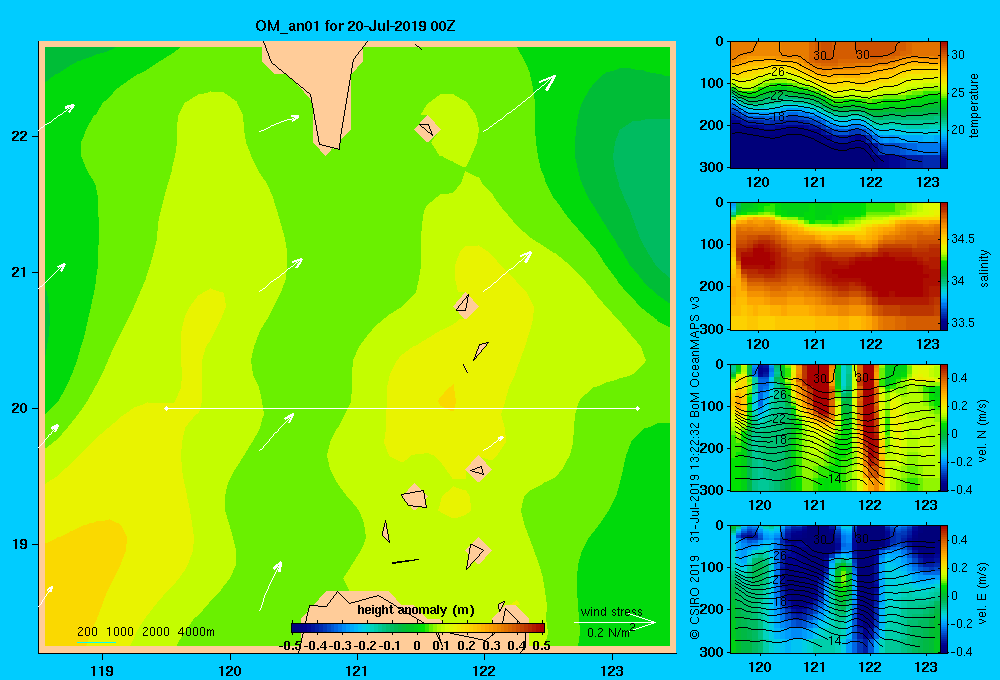Click longitude label 120 under main map
1000x680 pixels.
coord(230,670)
